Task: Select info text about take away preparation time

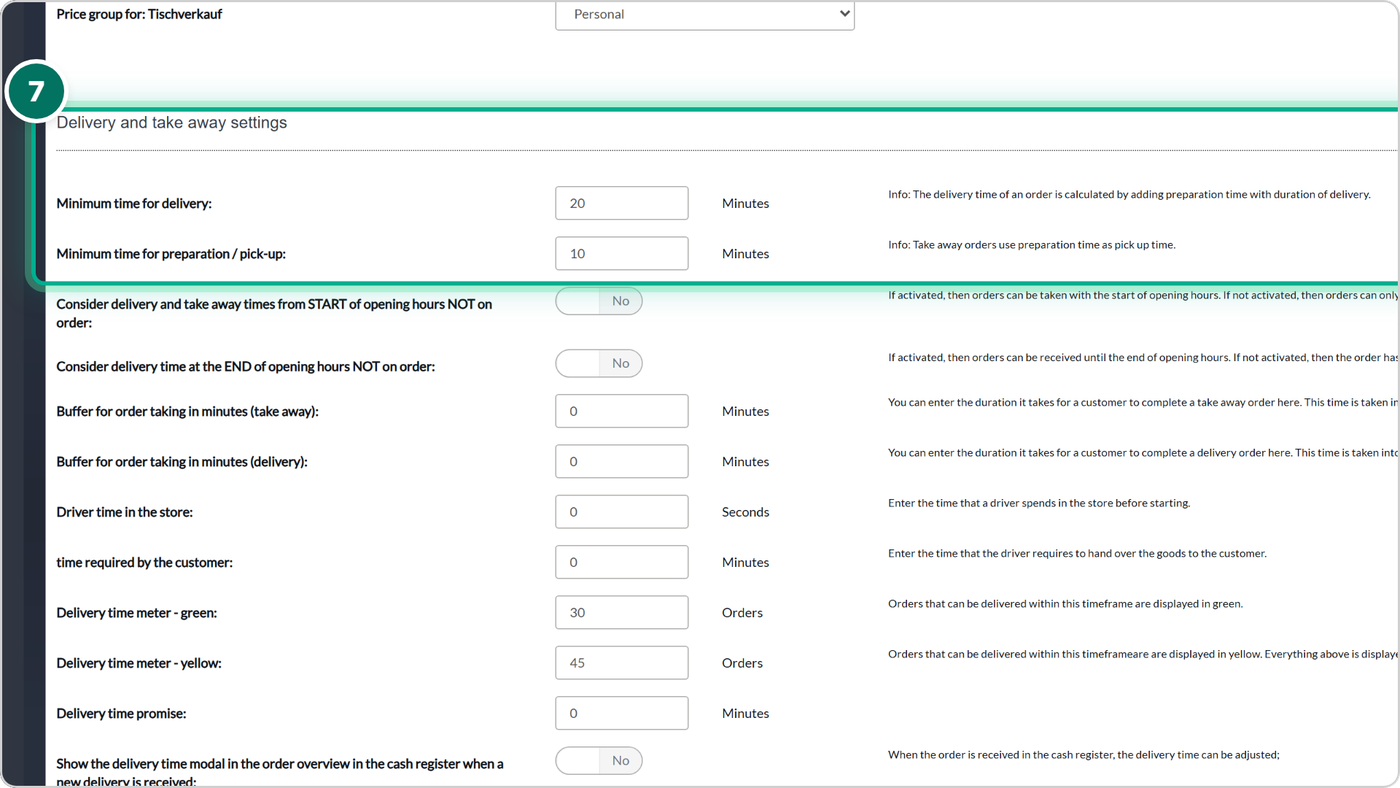Action: click(1032, 245)
